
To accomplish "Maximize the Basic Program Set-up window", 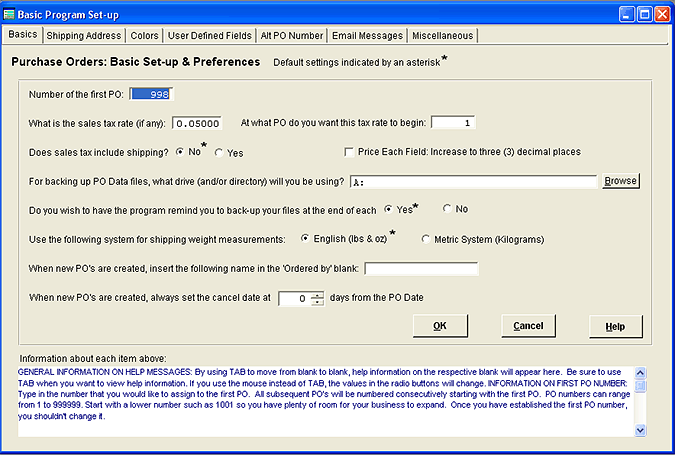I will tap(644, 15).
